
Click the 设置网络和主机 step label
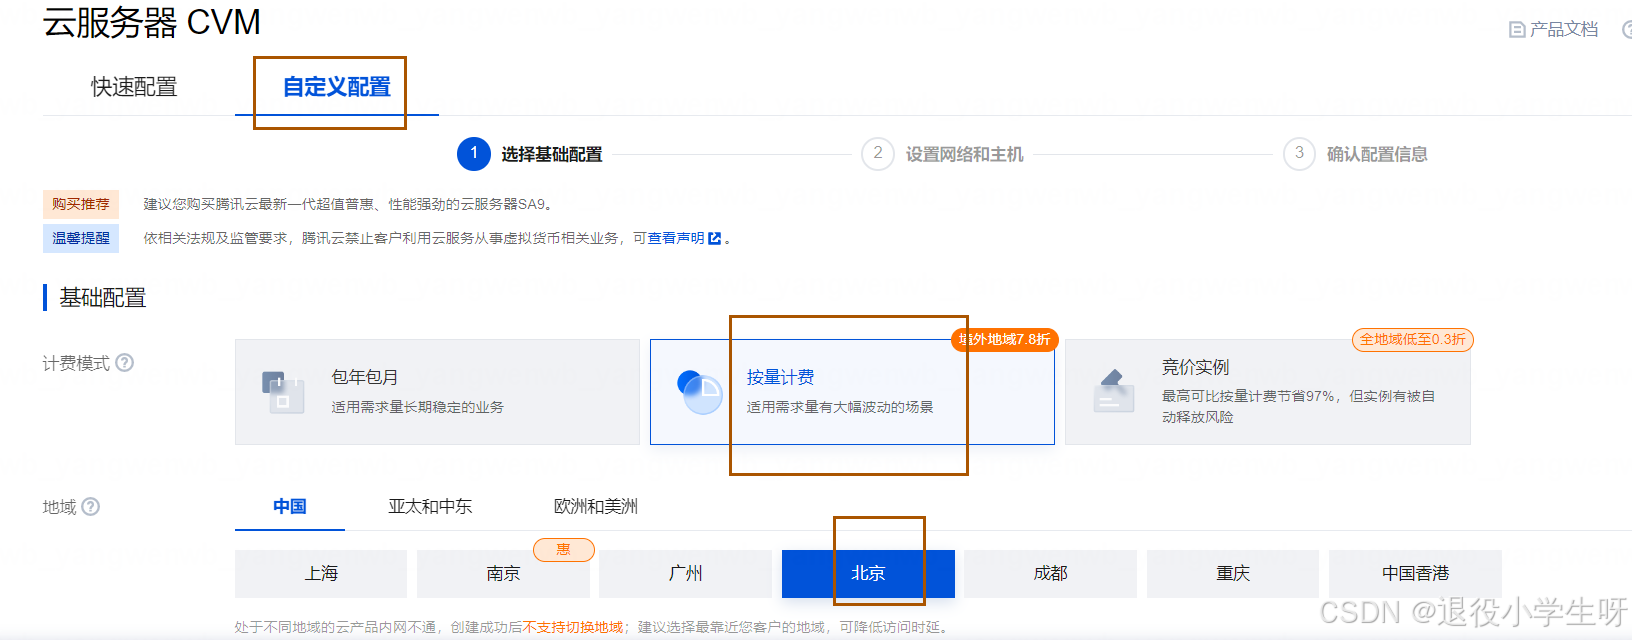click(x=965, y=154)
